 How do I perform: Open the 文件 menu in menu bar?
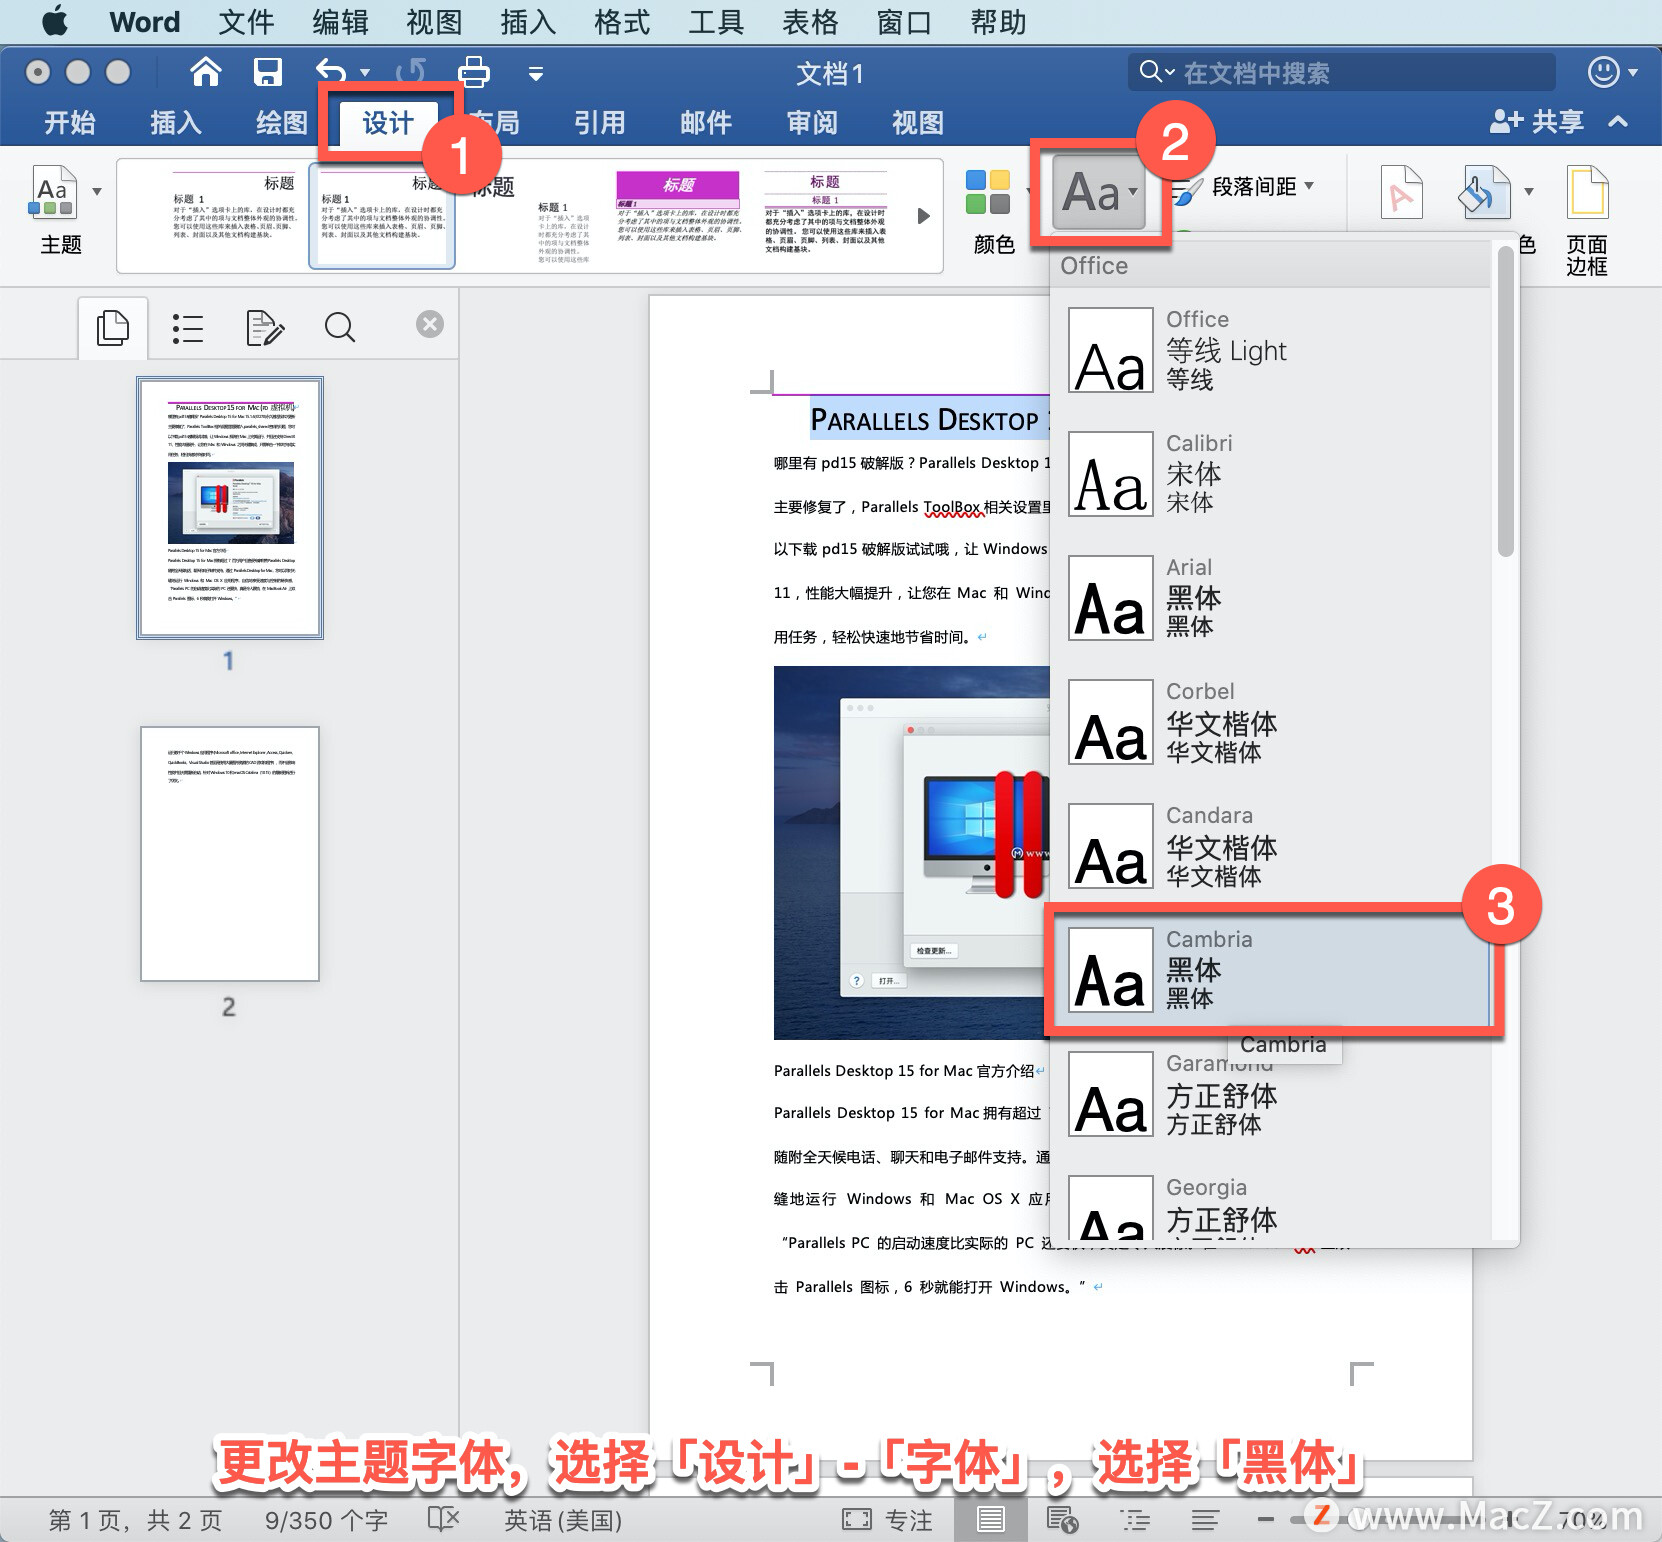tap(246, 22)
